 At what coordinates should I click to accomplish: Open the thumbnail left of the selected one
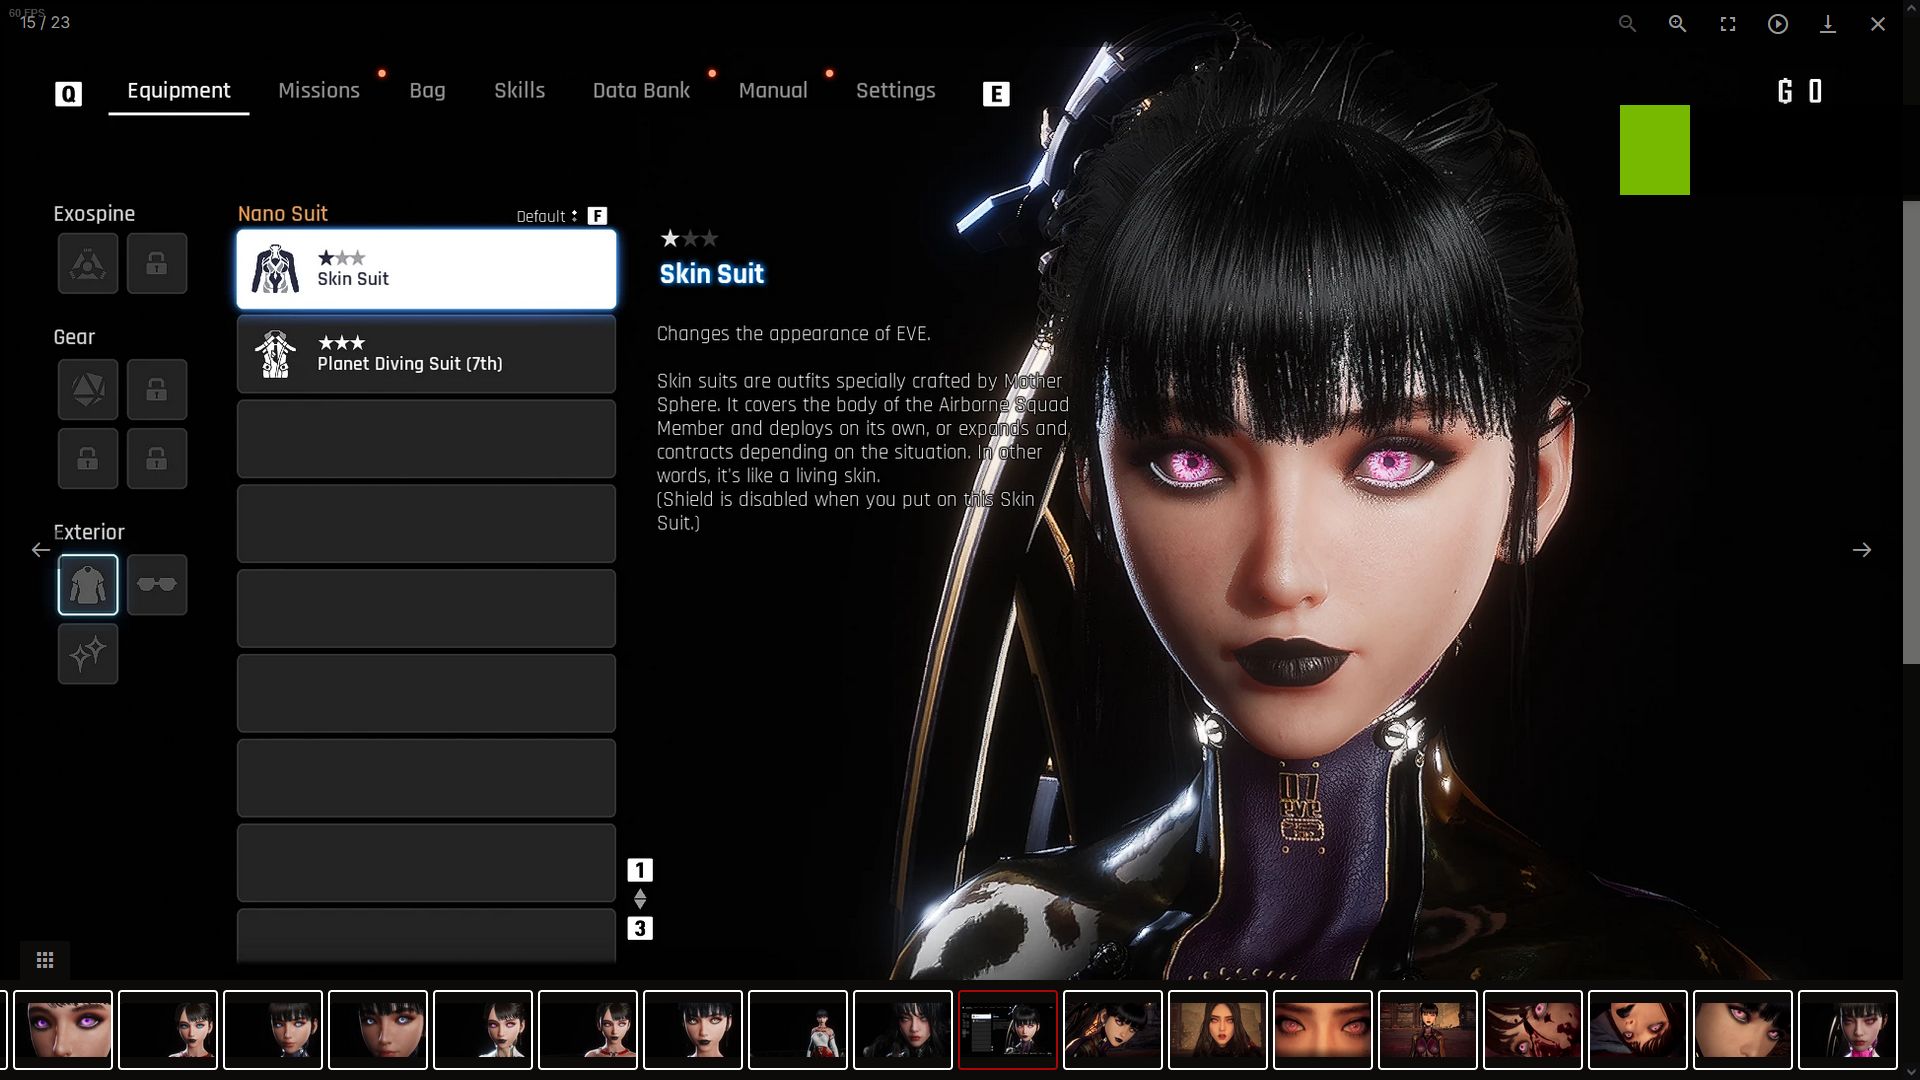[x=903, y=1030]
